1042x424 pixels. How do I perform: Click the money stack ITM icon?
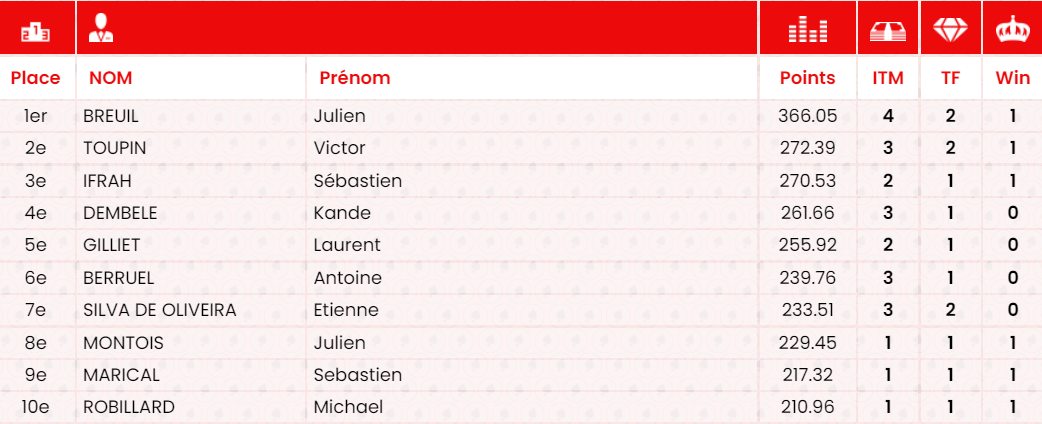(x=888, y=31)
